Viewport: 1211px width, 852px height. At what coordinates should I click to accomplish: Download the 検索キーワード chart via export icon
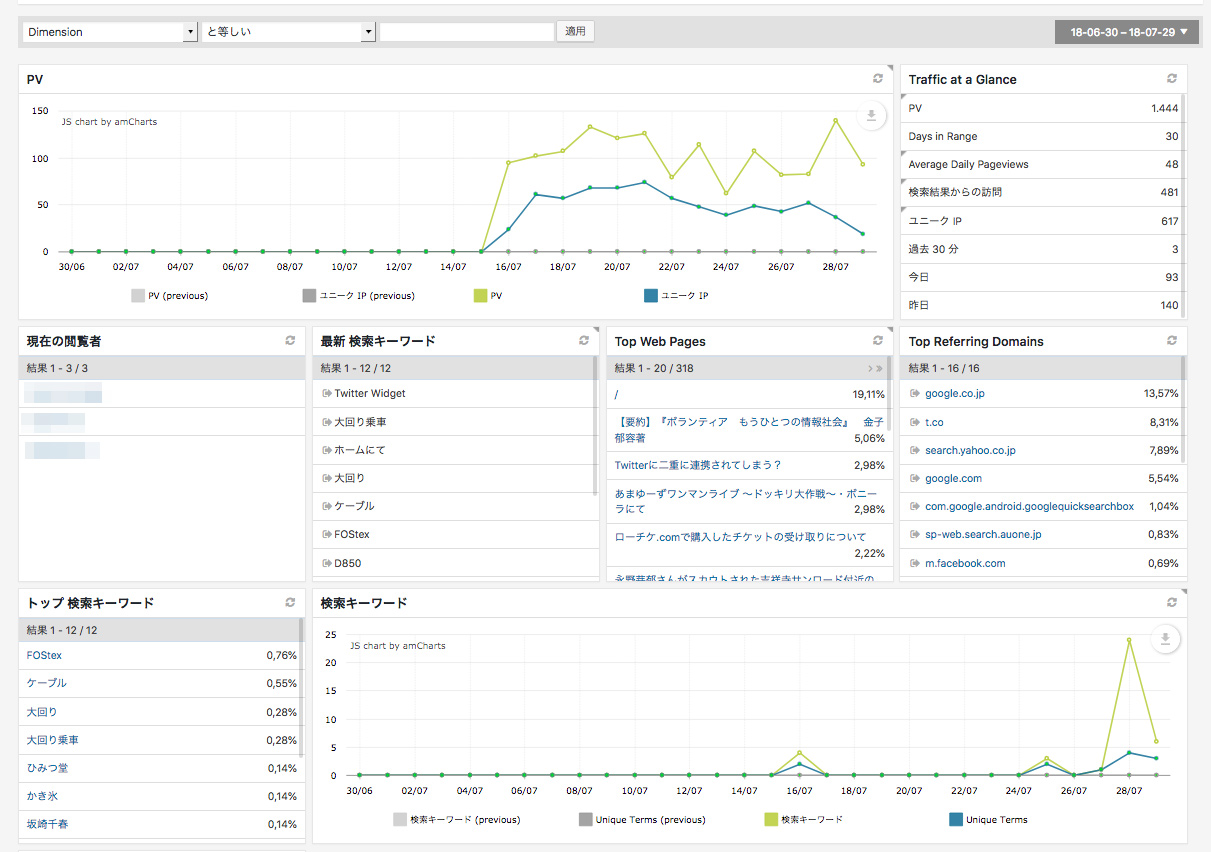[1165, 639]
